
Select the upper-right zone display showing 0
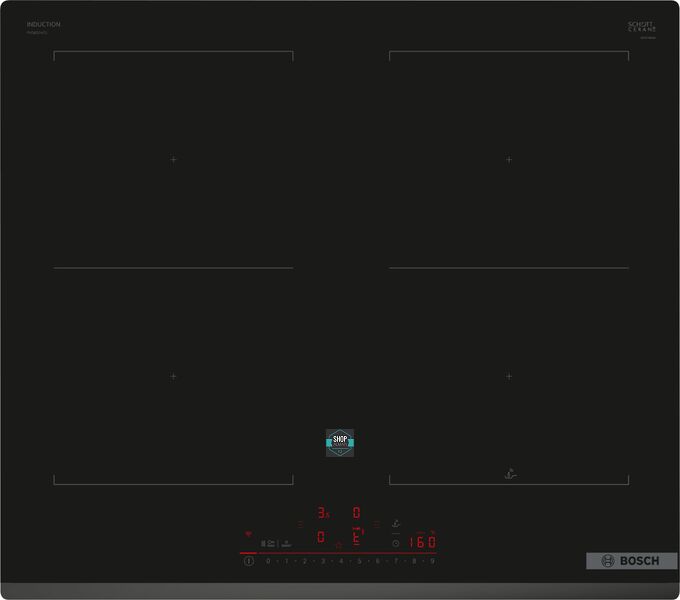[356, 512]
